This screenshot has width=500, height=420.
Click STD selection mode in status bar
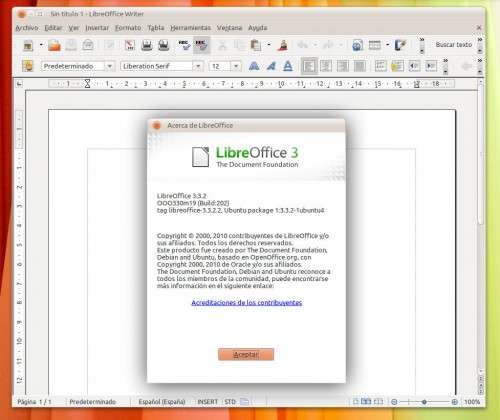click(230, 402)
